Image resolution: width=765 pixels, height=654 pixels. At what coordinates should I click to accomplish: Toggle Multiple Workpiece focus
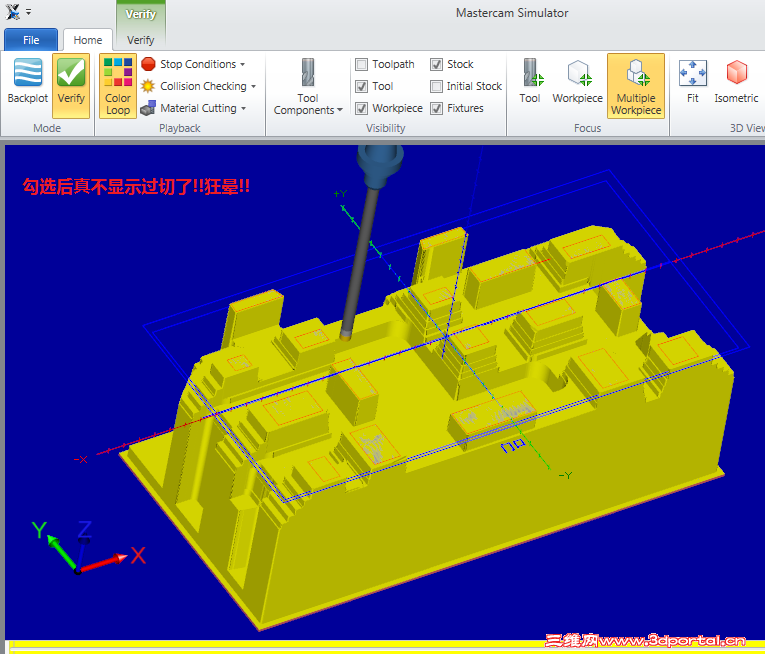636,86
